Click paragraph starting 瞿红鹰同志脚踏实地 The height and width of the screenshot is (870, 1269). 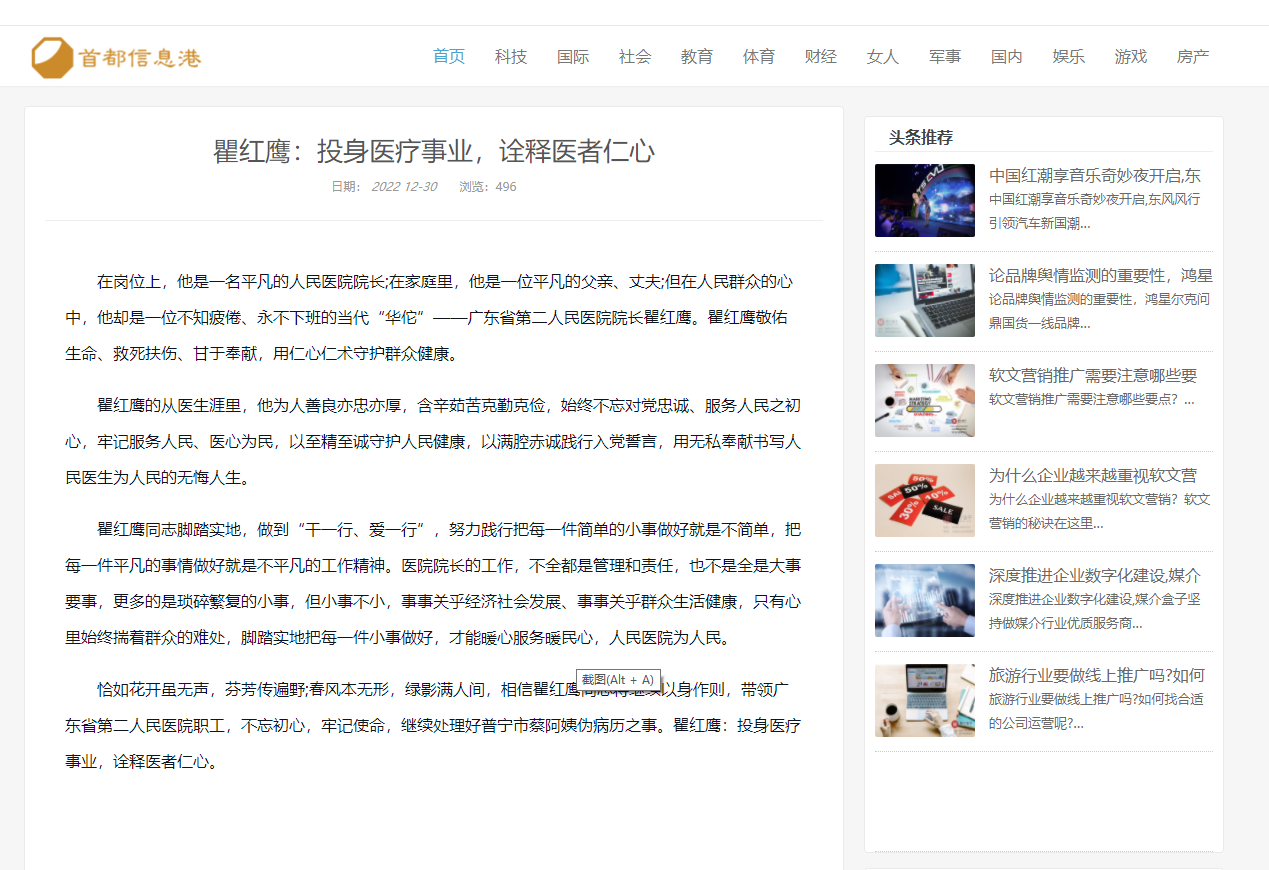433,584
